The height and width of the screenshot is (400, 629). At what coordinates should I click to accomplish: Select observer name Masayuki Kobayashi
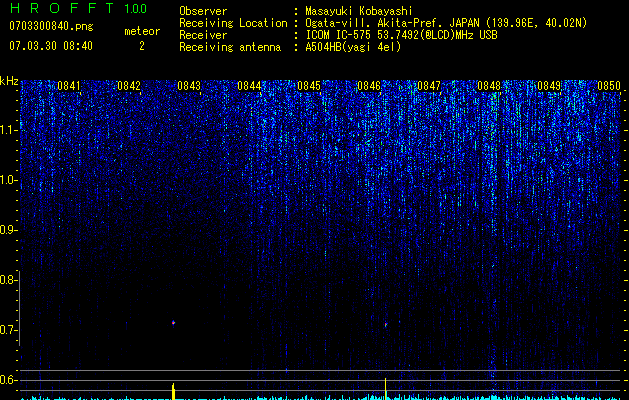point(359,11)
